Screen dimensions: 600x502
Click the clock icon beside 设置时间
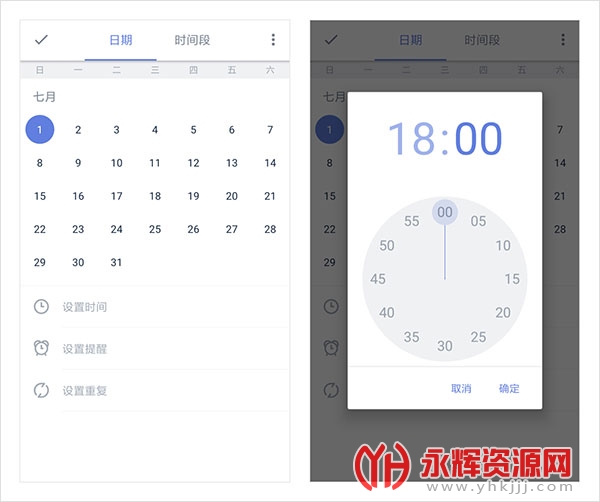click(41, 306)
